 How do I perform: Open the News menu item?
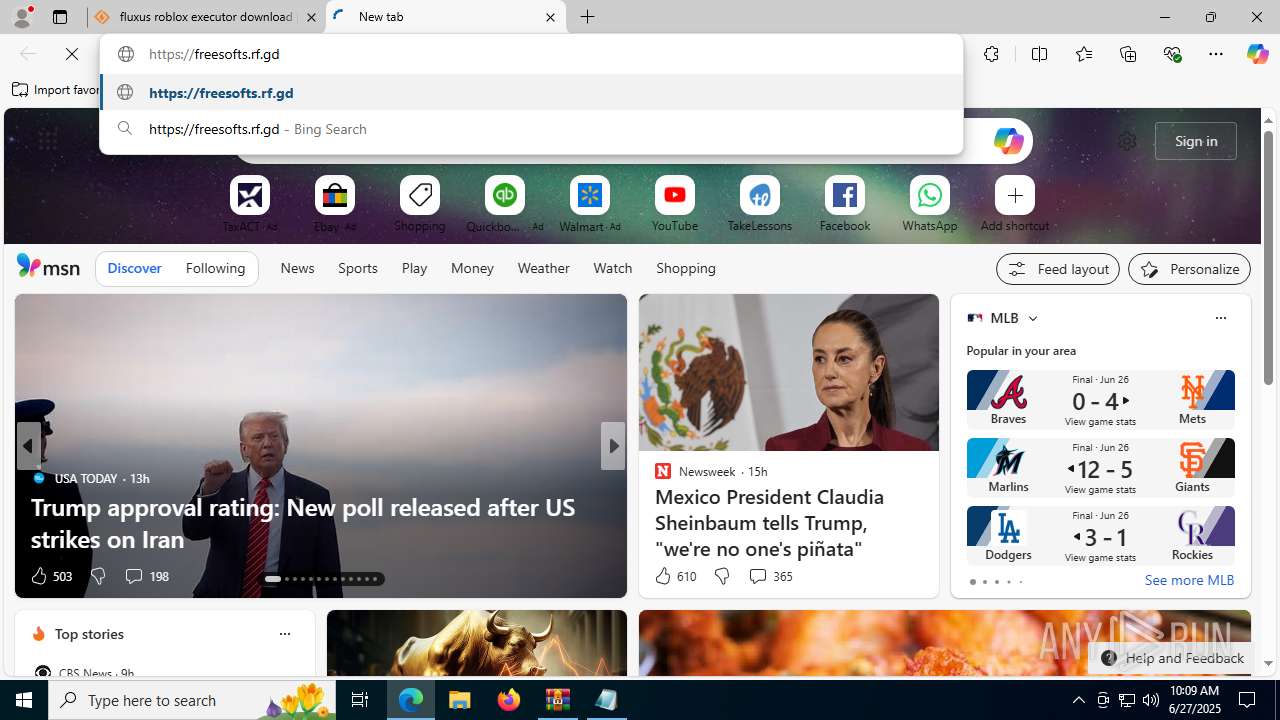(x=297, y=268)
